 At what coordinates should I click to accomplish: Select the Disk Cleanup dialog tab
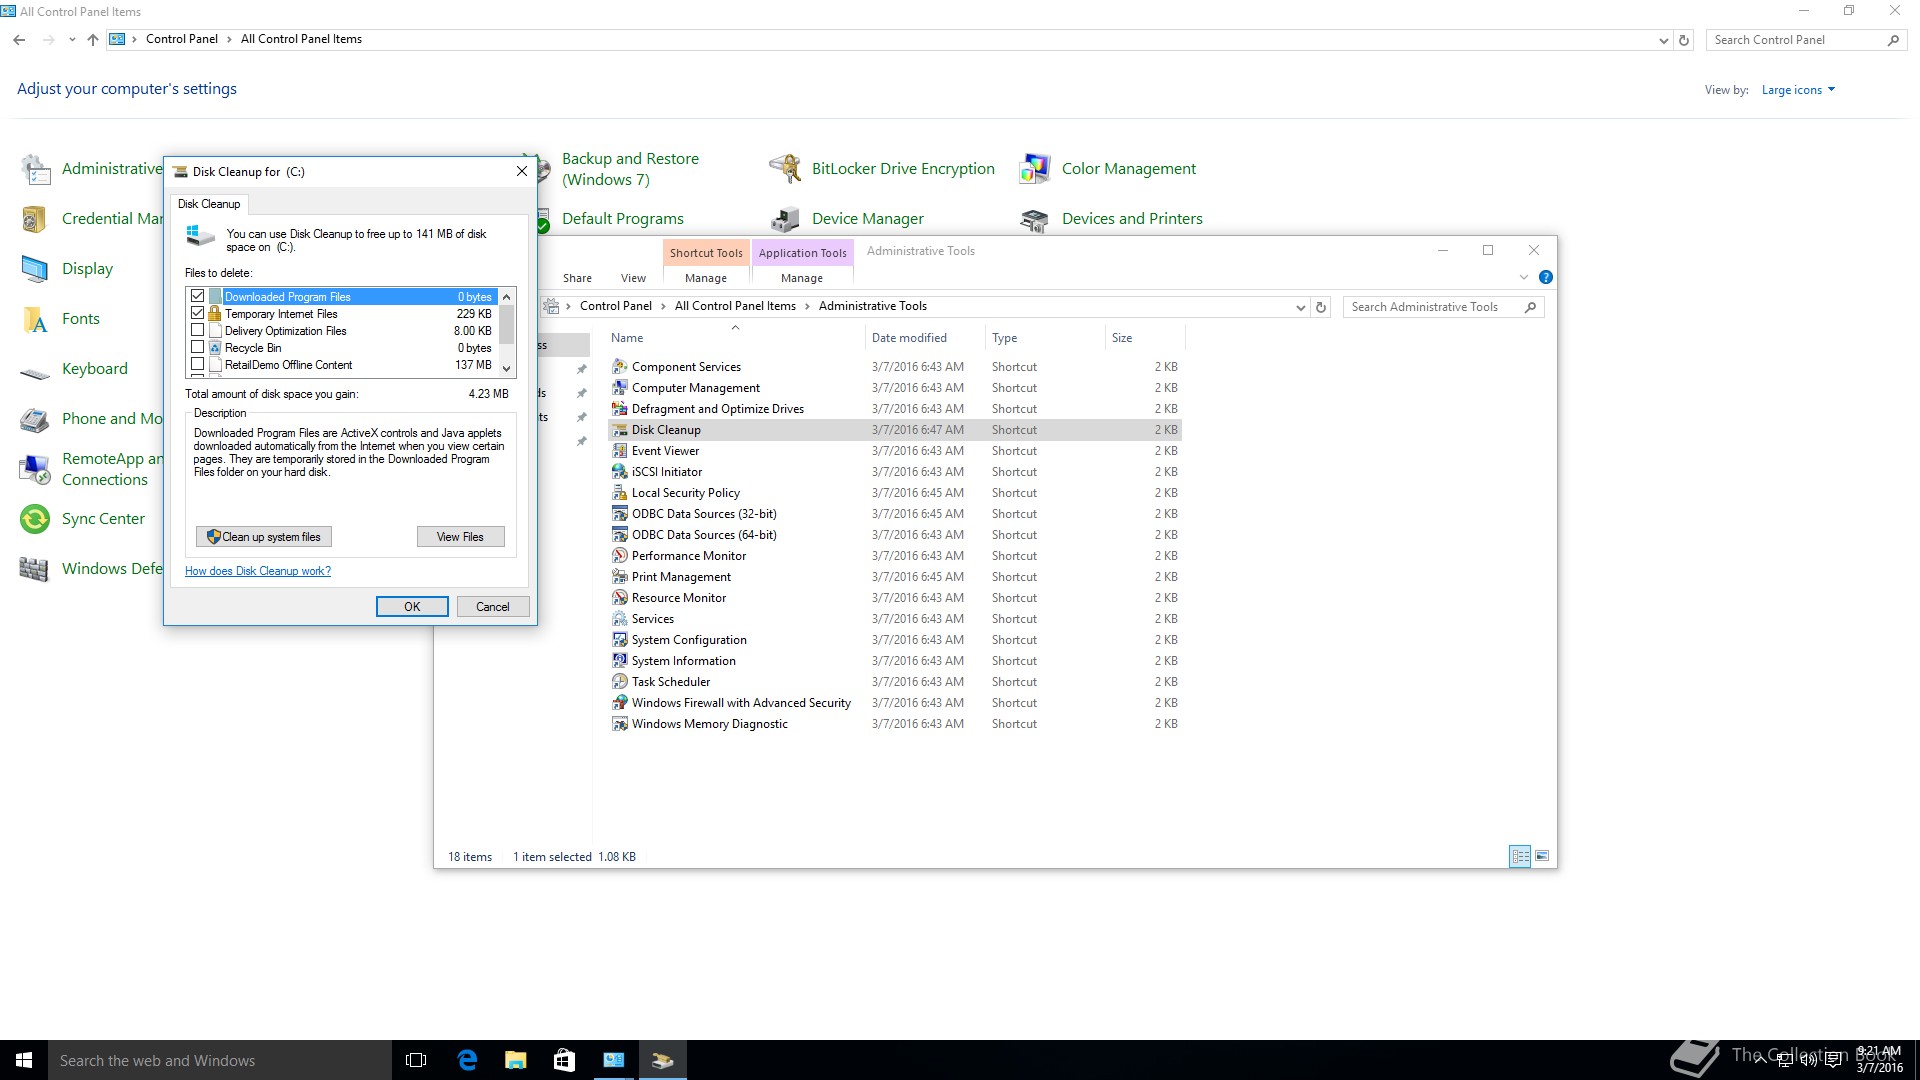tap(209, 204)
